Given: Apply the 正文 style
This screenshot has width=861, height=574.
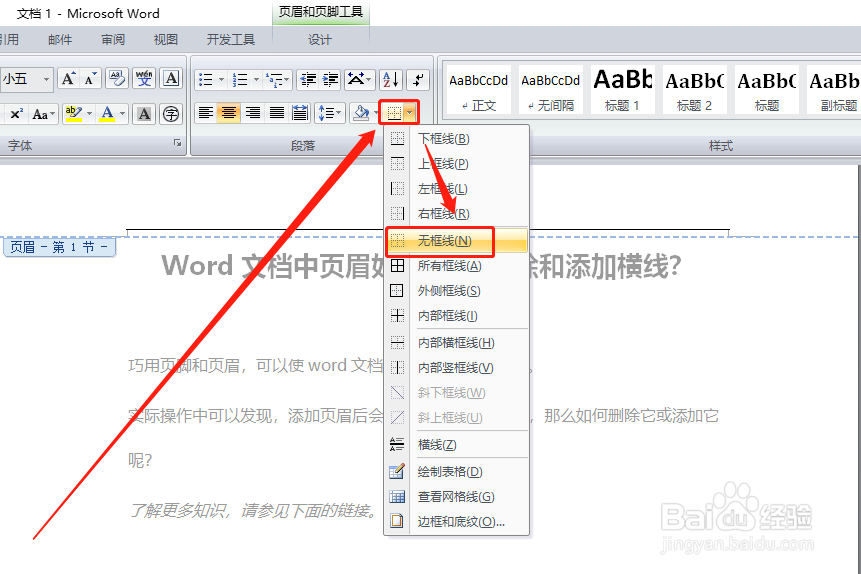Looking at the screenshot, I should 479,90.
